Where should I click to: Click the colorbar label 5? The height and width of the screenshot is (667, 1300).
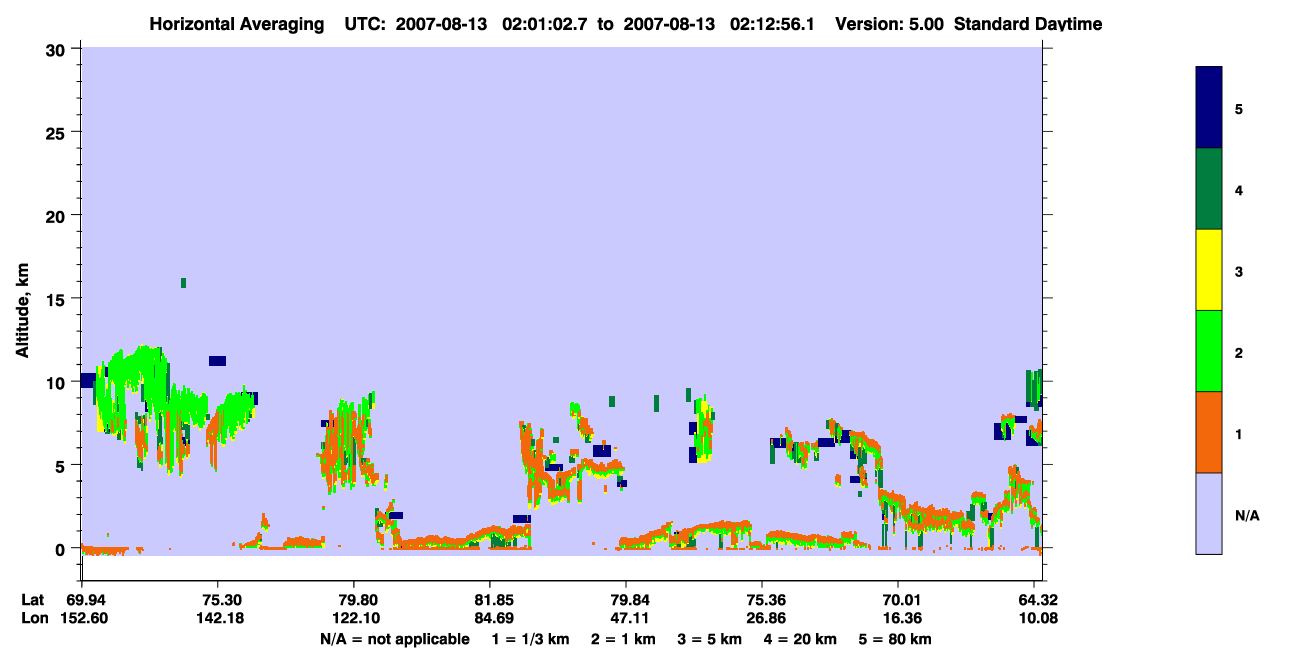point(1239,108)
